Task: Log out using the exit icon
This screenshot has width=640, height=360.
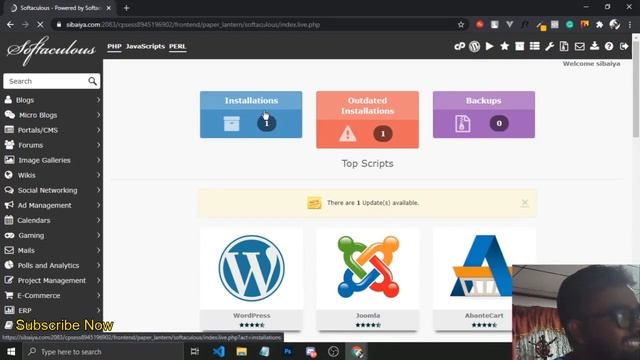Action: coord(624,47)
